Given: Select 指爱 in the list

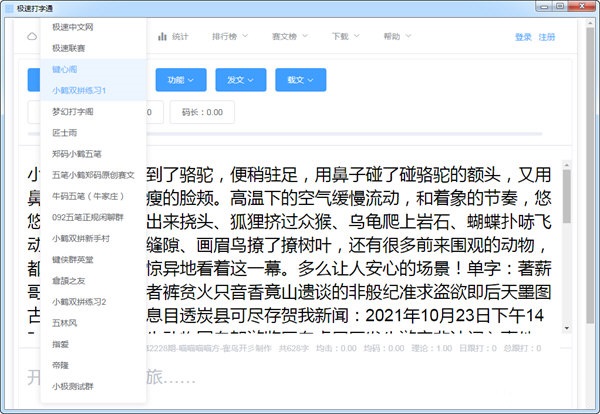Looking at the screenshot, I should point(93,344).
